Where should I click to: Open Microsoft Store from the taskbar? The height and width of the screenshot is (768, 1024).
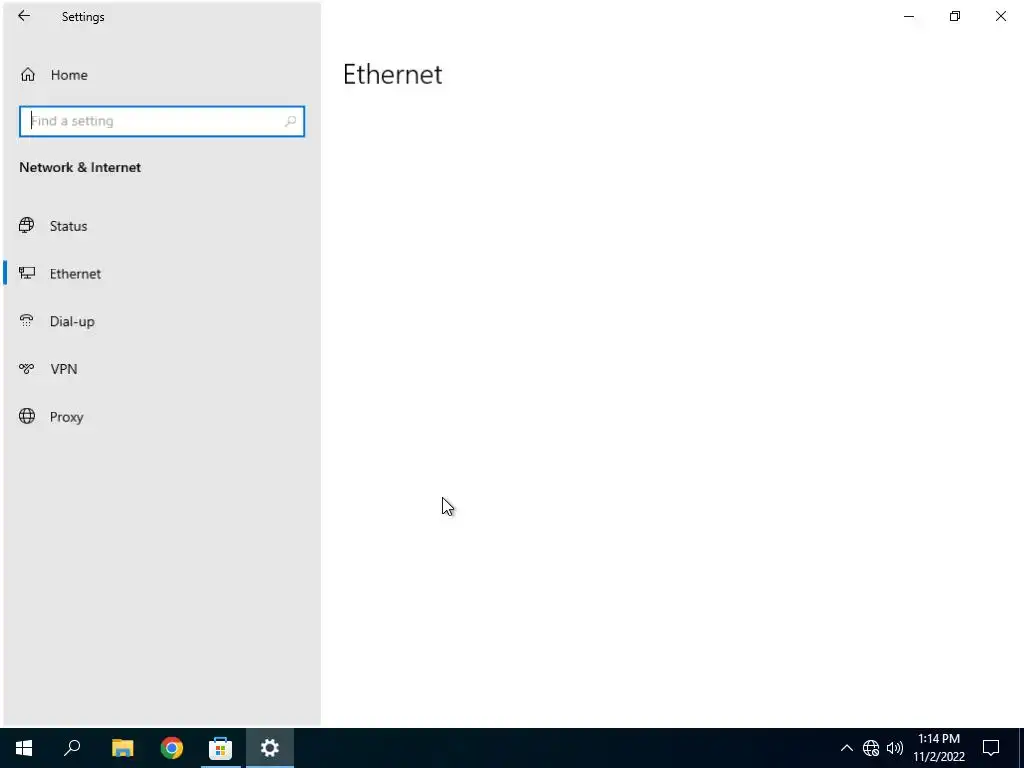221,748
